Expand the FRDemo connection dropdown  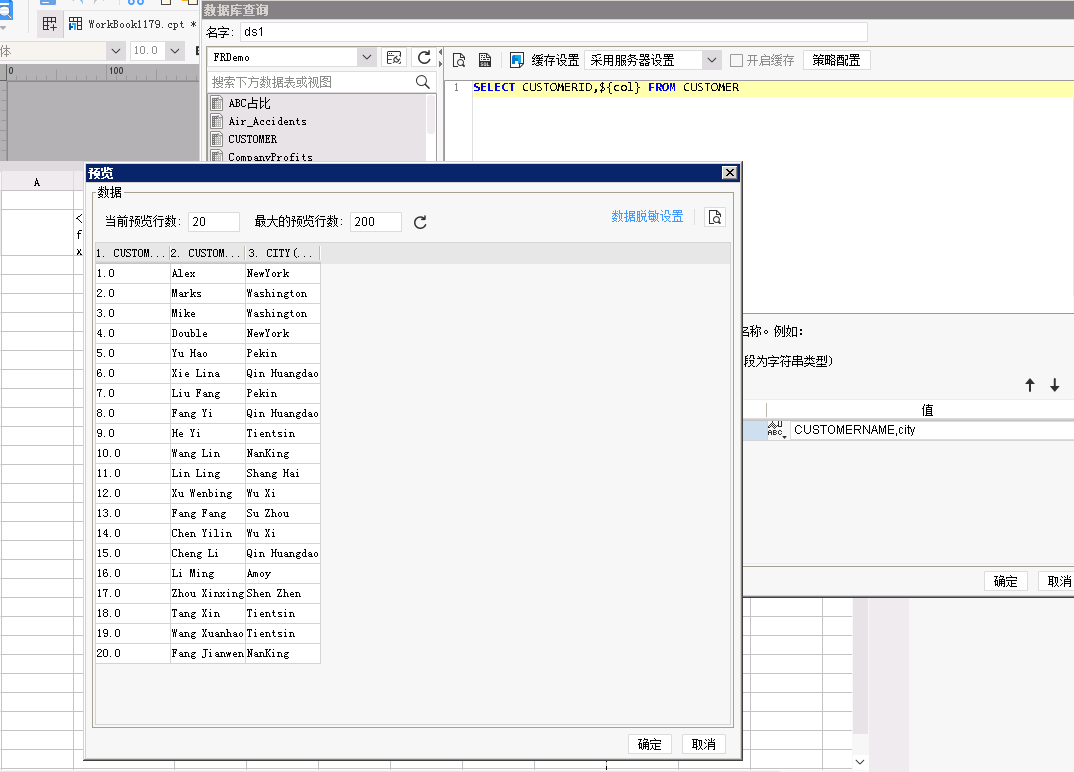[366, 58]
